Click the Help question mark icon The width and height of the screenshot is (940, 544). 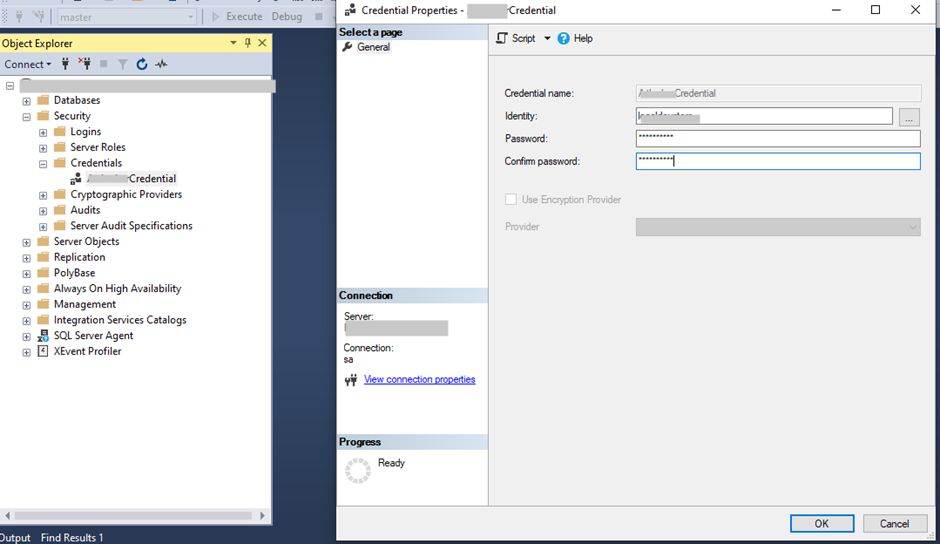click(564, 38)
